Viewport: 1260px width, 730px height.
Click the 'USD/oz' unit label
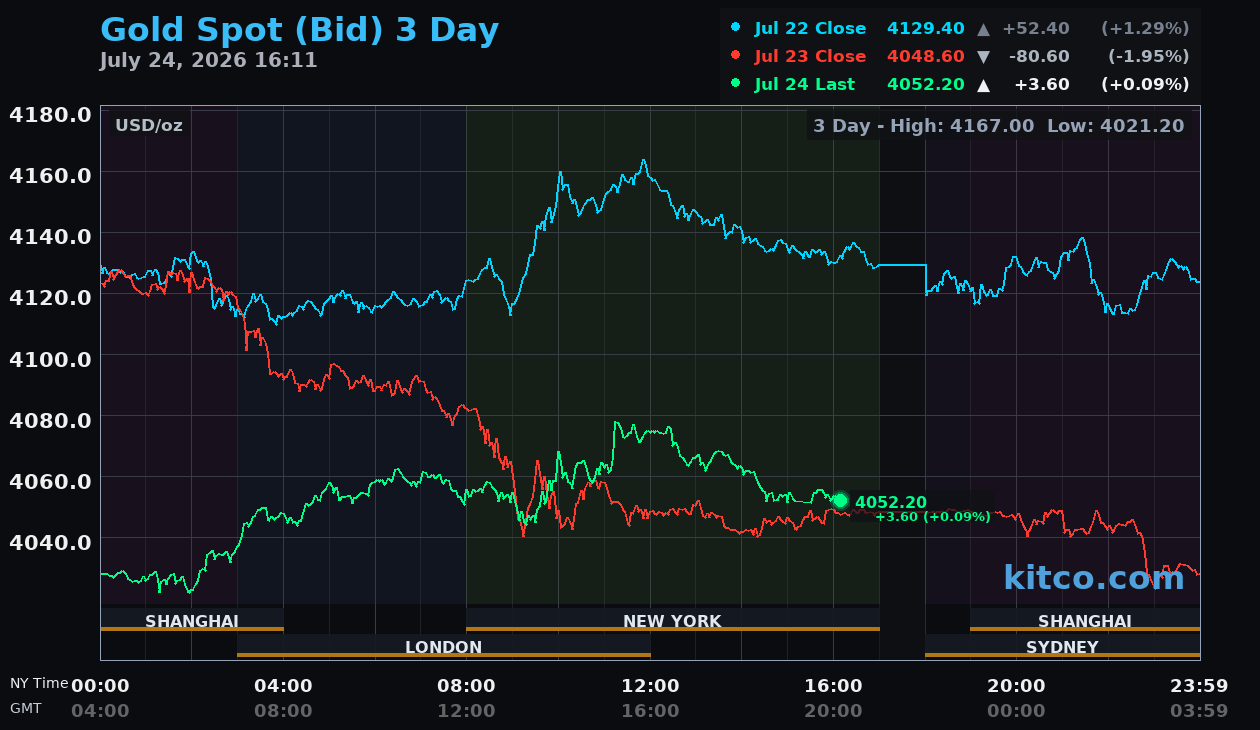[149, 125]
